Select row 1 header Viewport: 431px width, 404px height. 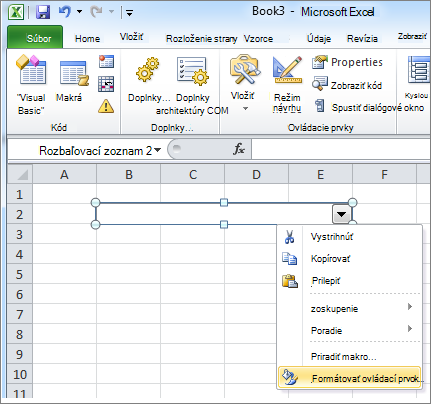[x=20, y=194]
